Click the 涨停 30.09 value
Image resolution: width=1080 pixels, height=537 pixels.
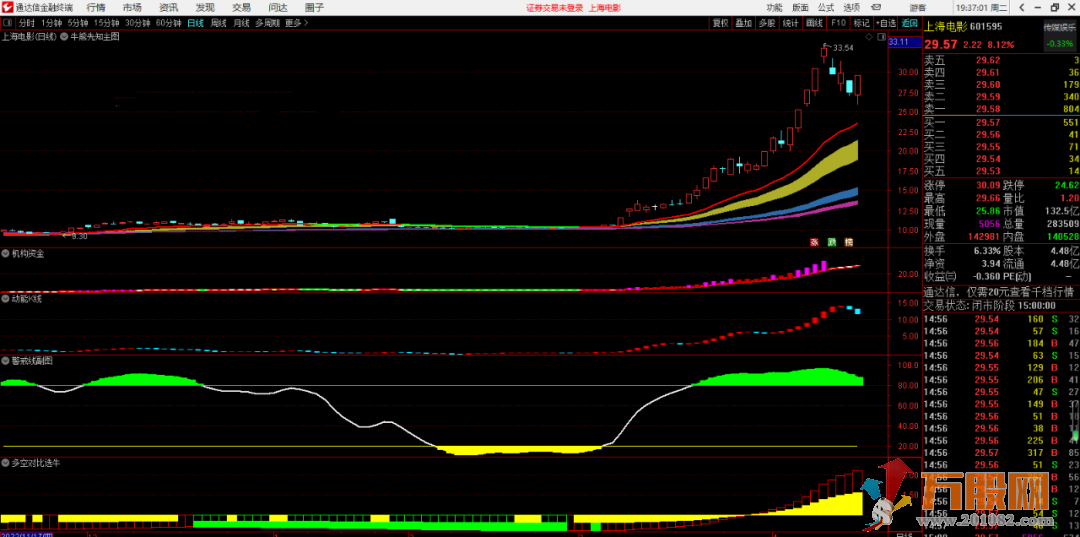point(989,185)
